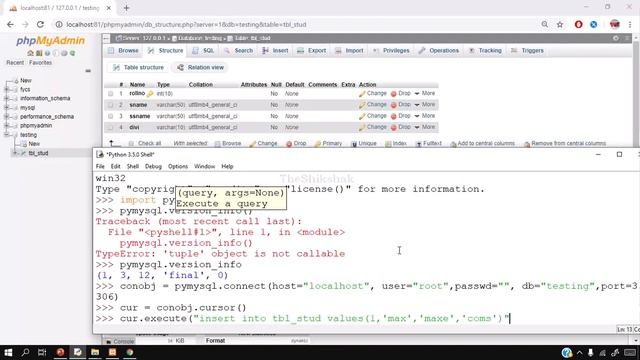The image size is (640, 360).
Task: Open the help question mark tray icon
Action: [x=566, y=353]
